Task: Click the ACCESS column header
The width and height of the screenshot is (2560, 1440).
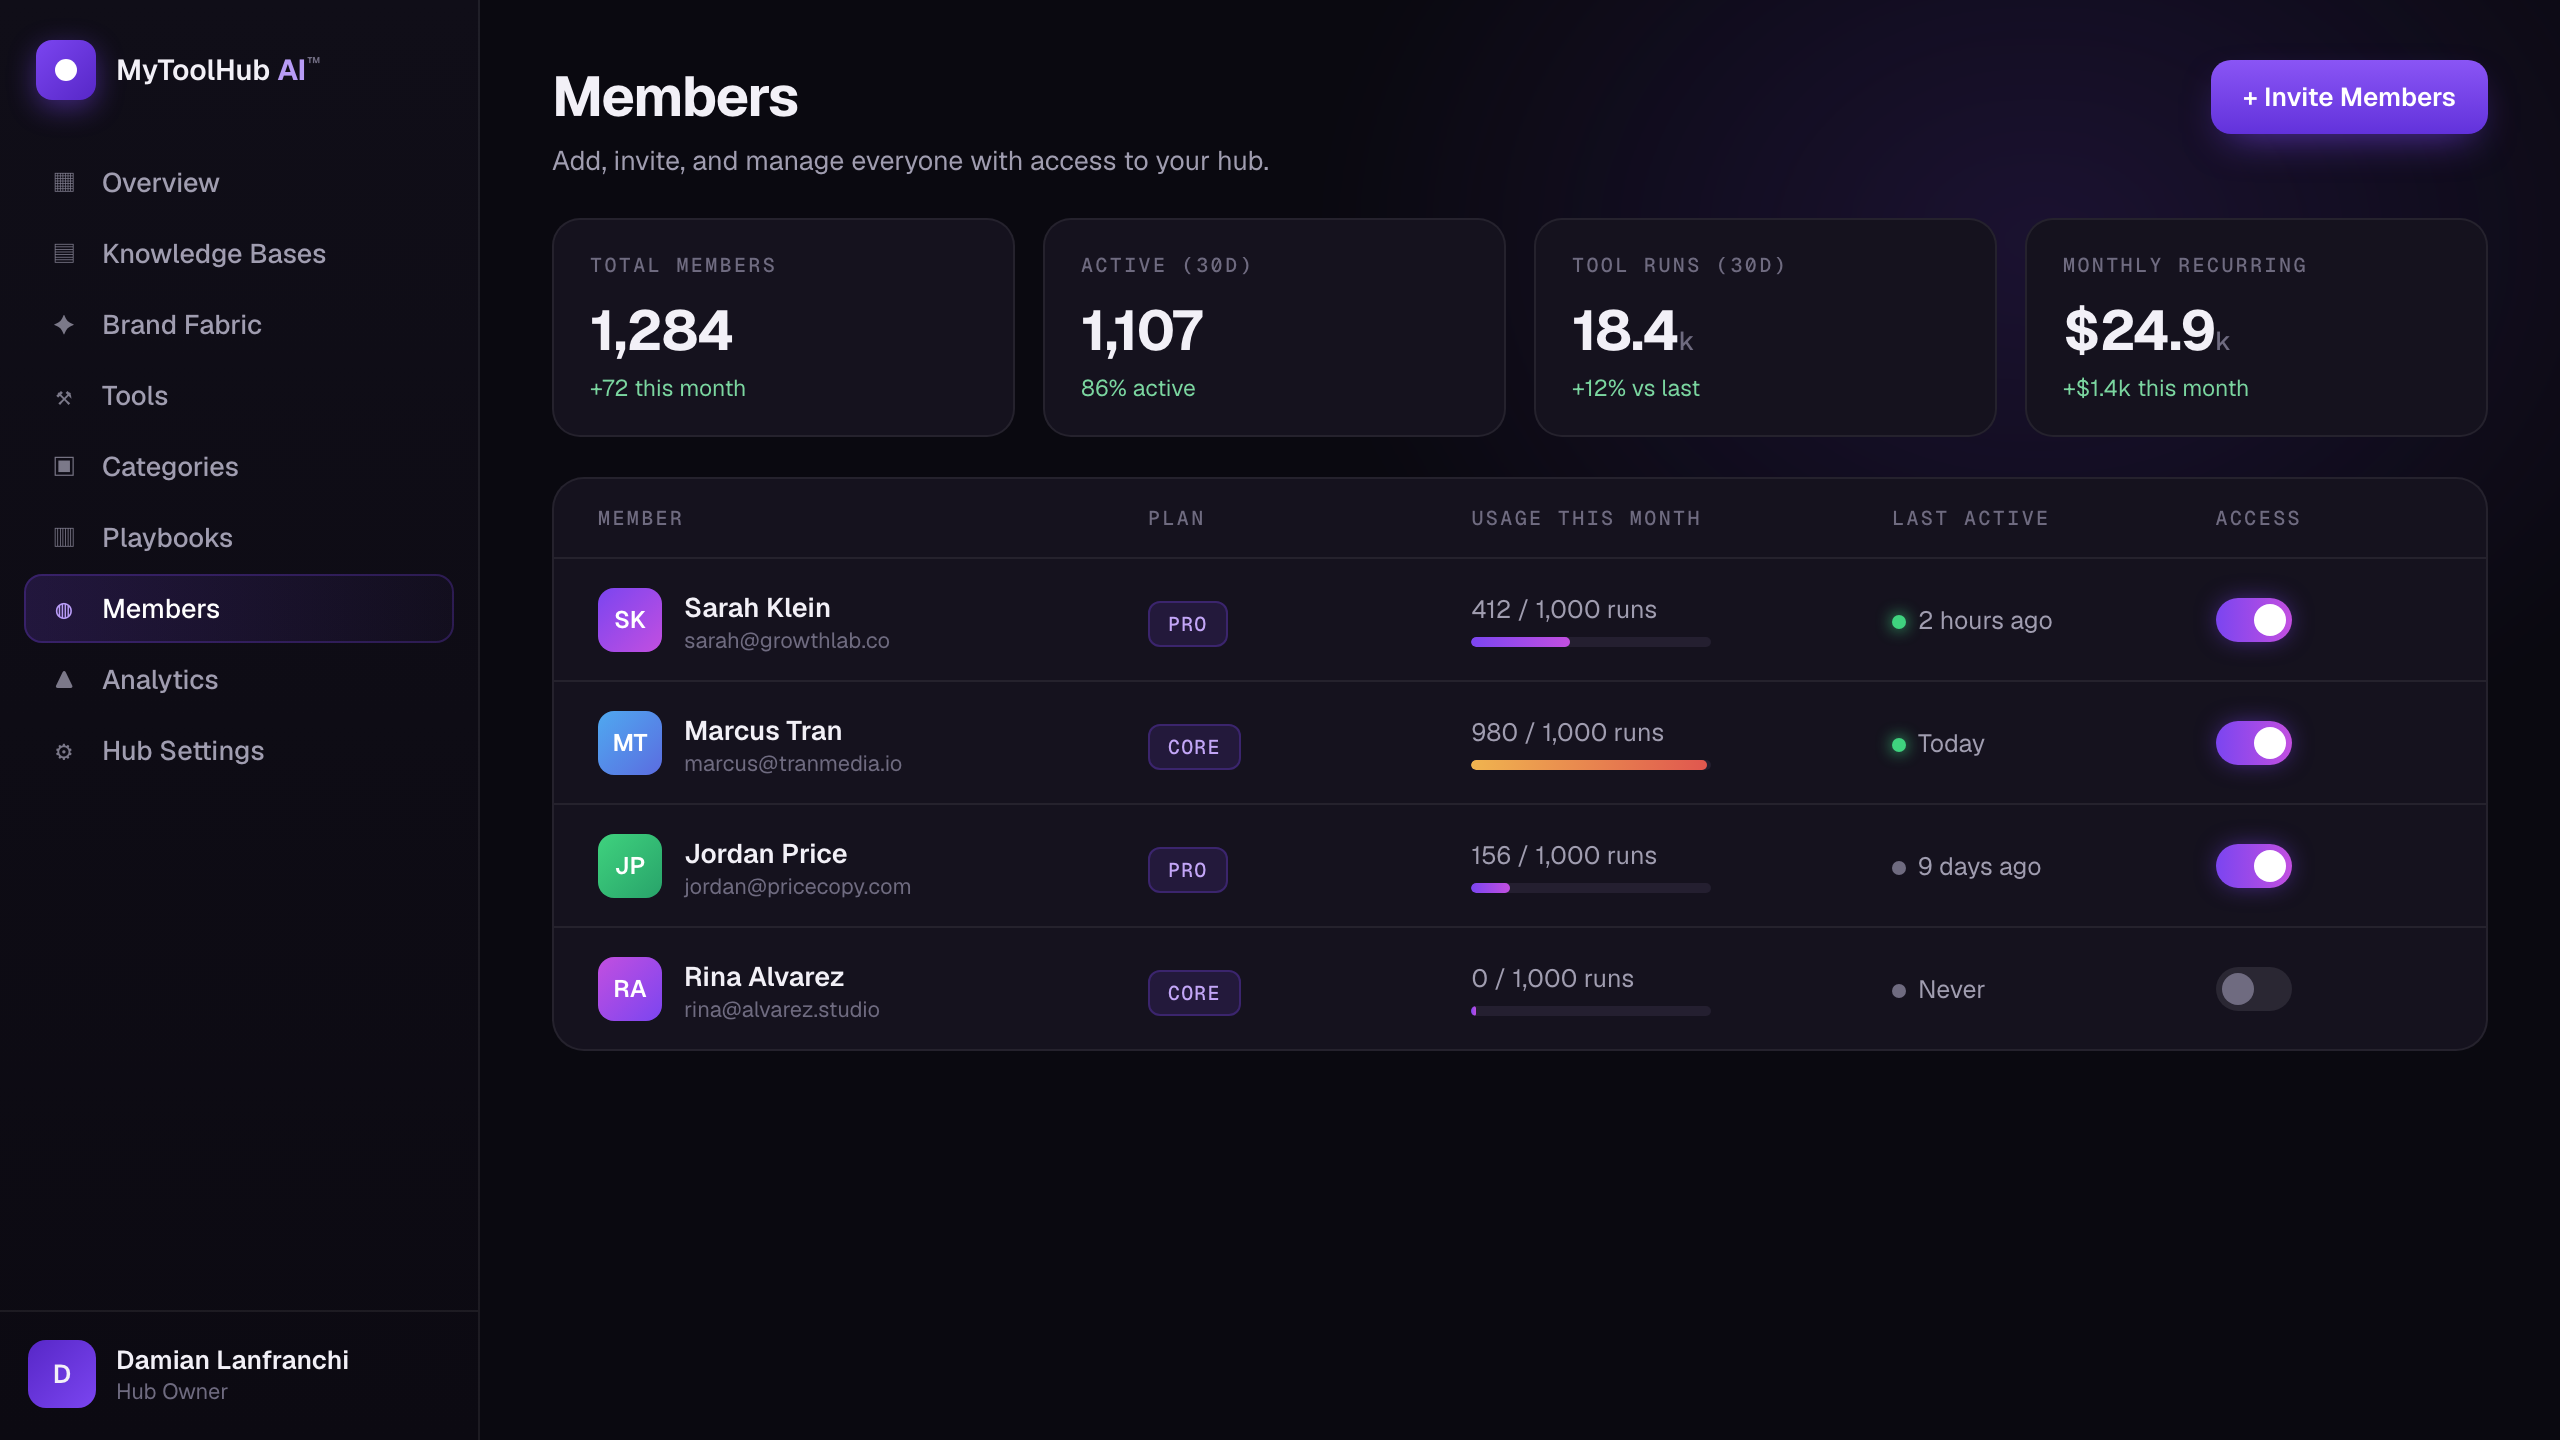Action: point(2258,518)
